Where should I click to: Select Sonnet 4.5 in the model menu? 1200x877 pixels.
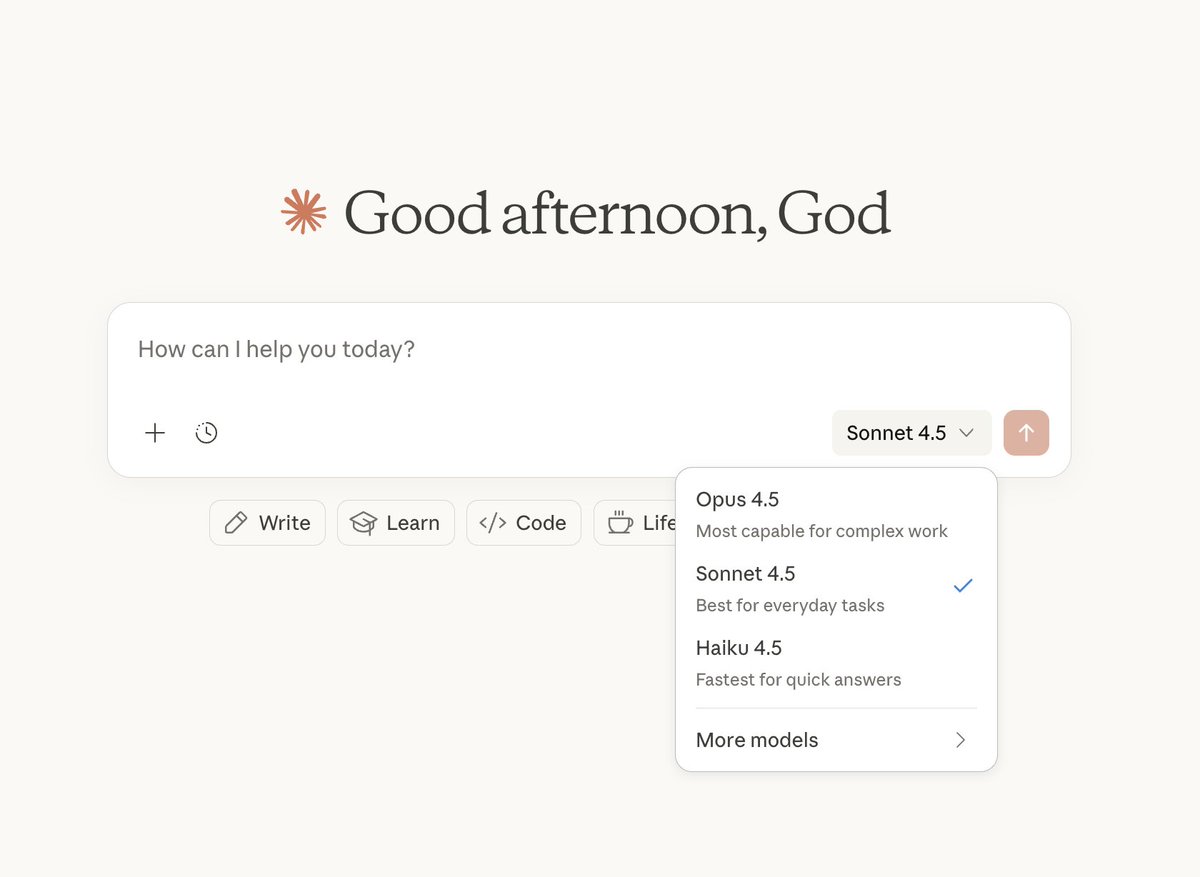pos(836,588)
